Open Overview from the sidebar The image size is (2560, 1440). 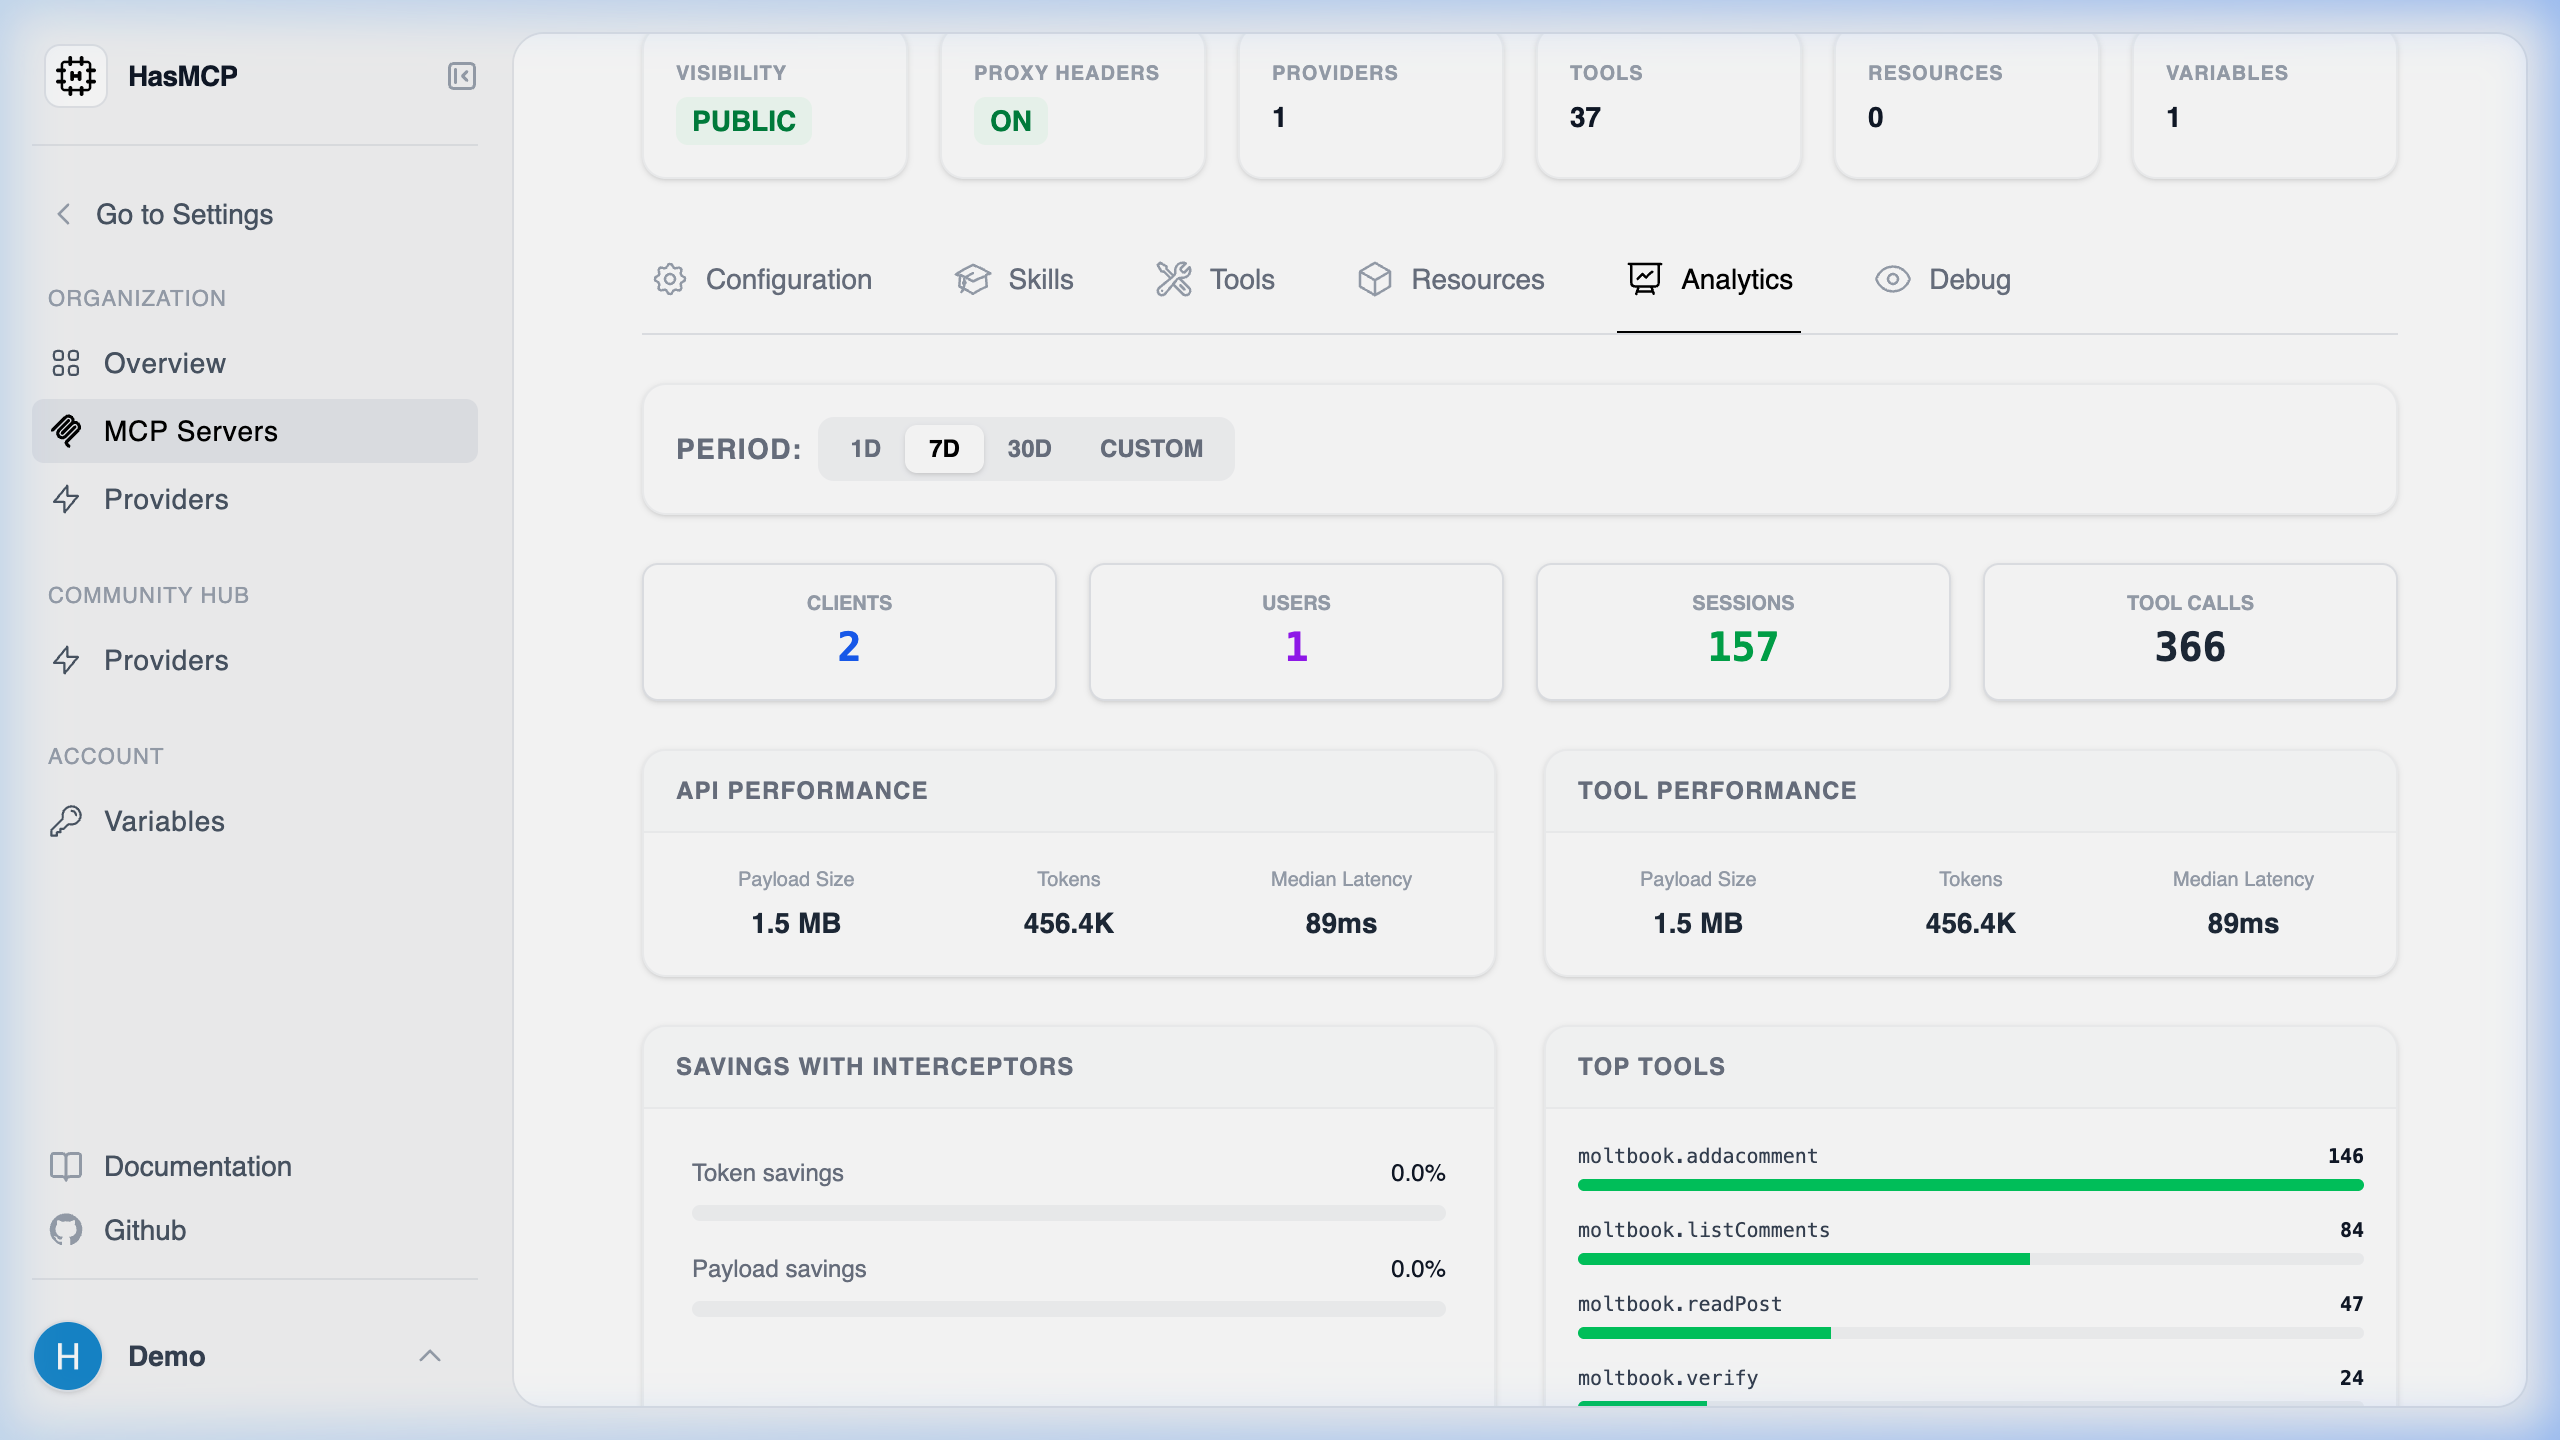[164, 363]
